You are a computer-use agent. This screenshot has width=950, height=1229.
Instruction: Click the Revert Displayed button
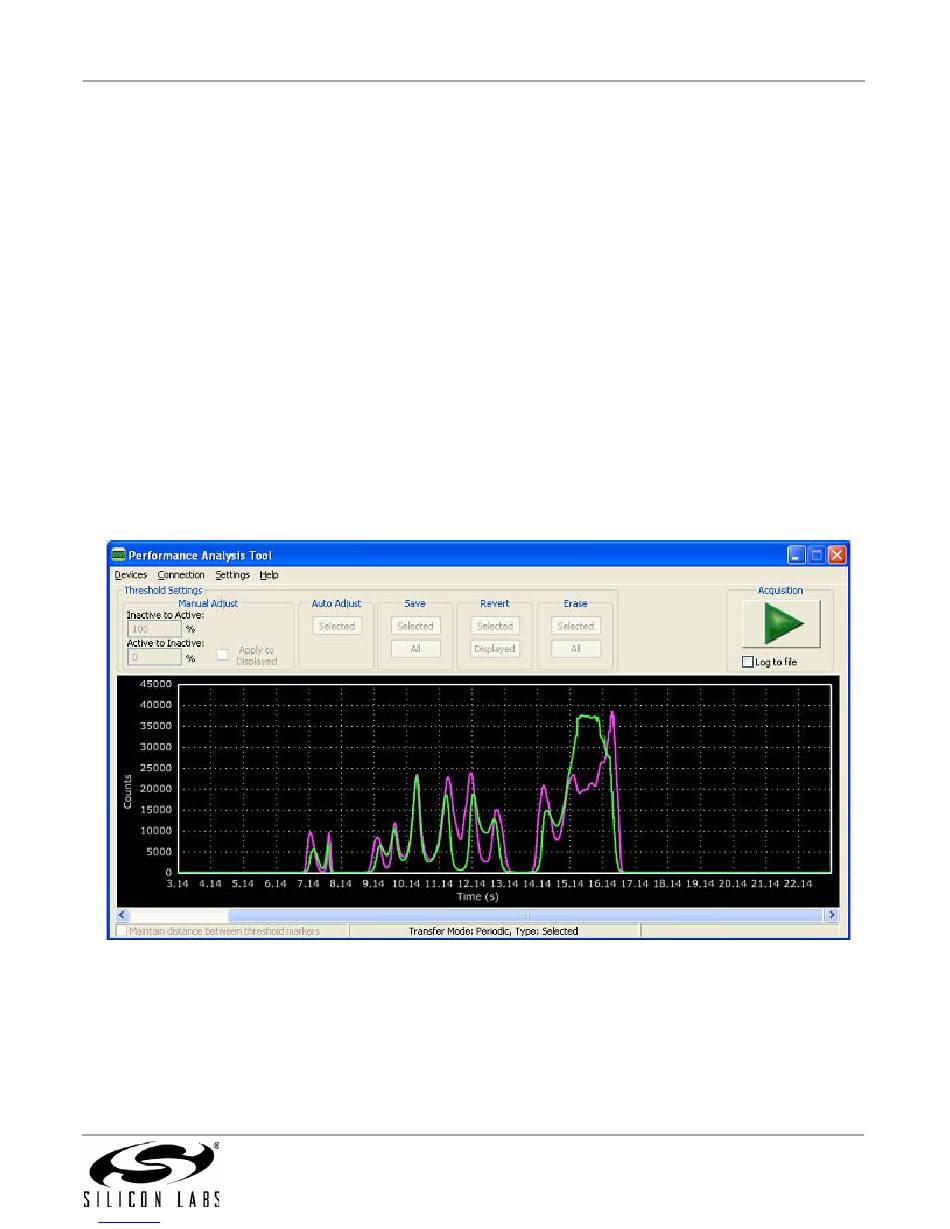pyautogui.click(x=495, y=649)
